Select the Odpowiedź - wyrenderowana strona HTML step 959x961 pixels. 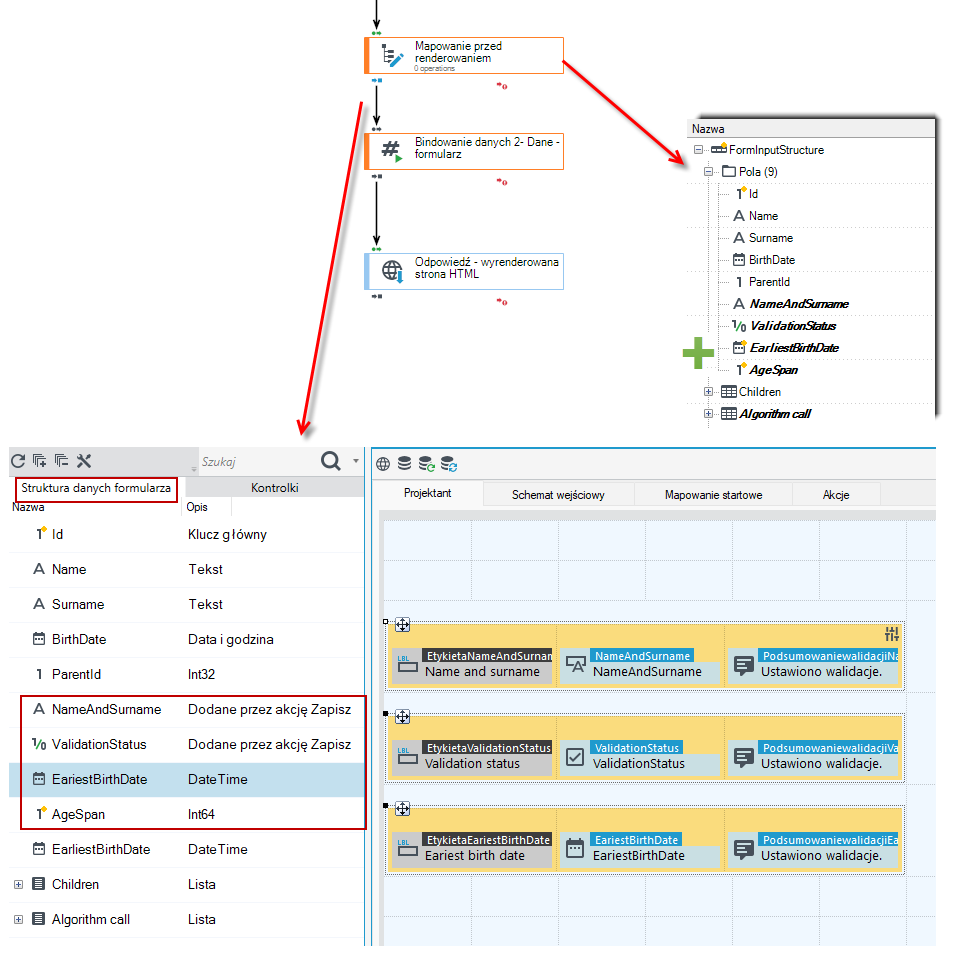464,272
